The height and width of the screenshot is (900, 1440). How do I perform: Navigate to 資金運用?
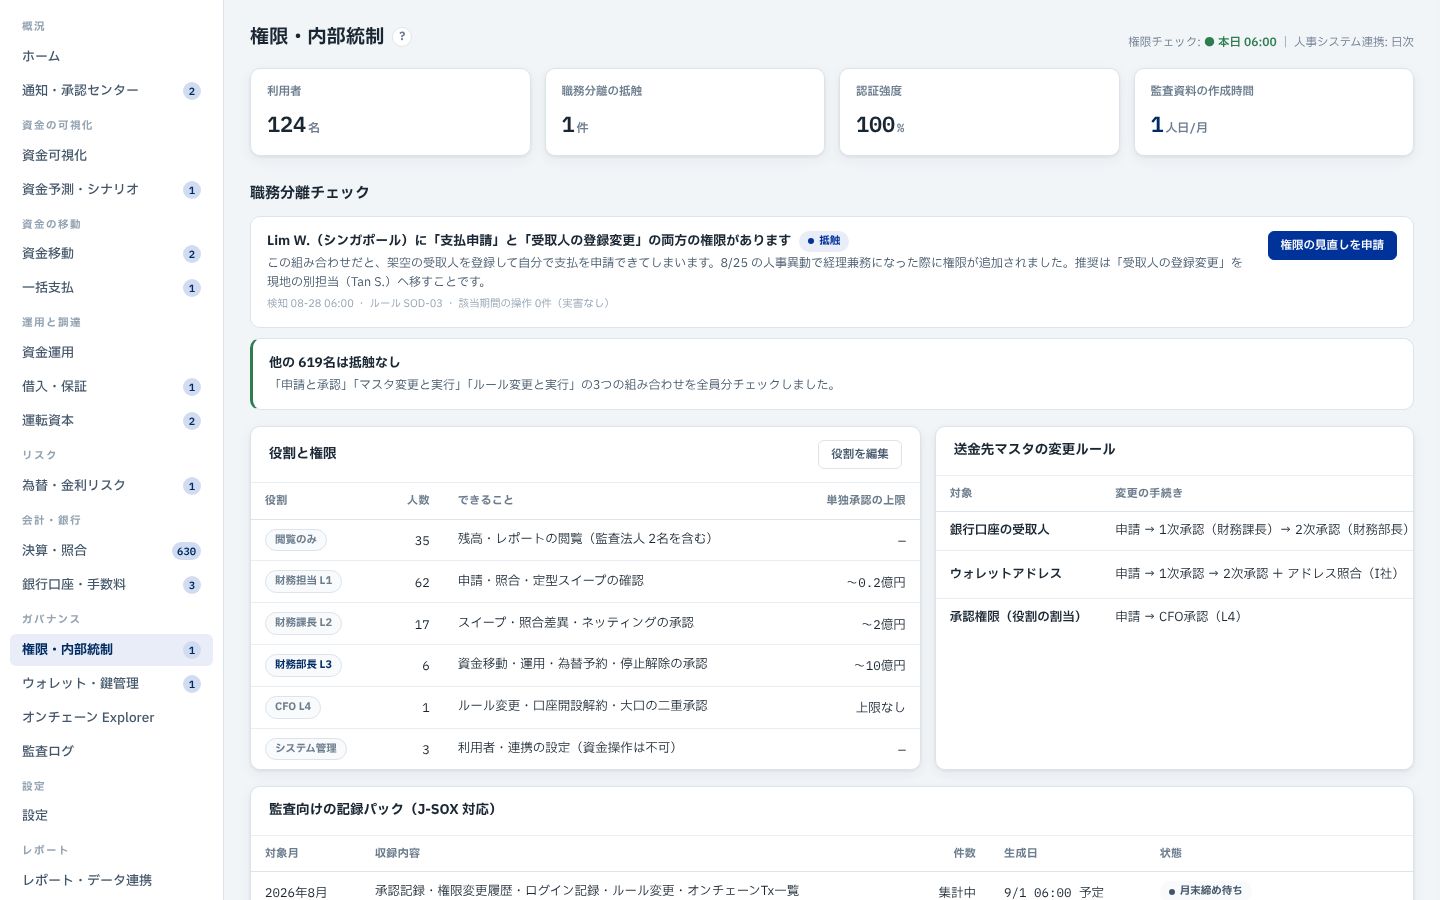point(111,352)
